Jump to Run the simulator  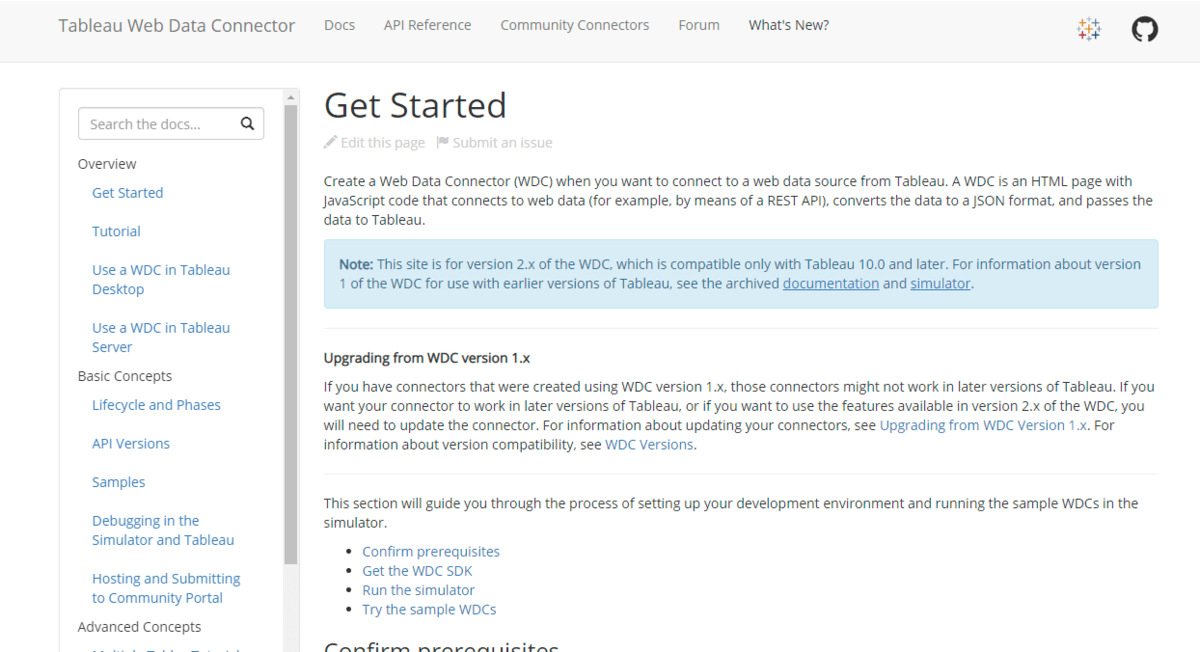click(x=418, y=590)
